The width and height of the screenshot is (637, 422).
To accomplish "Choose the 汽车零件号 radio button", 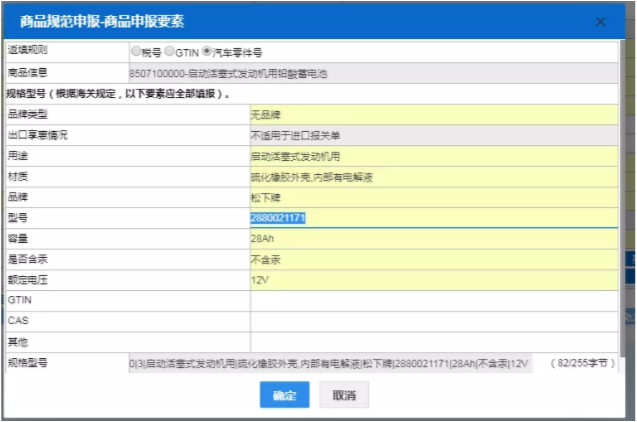I will (207, 52).
